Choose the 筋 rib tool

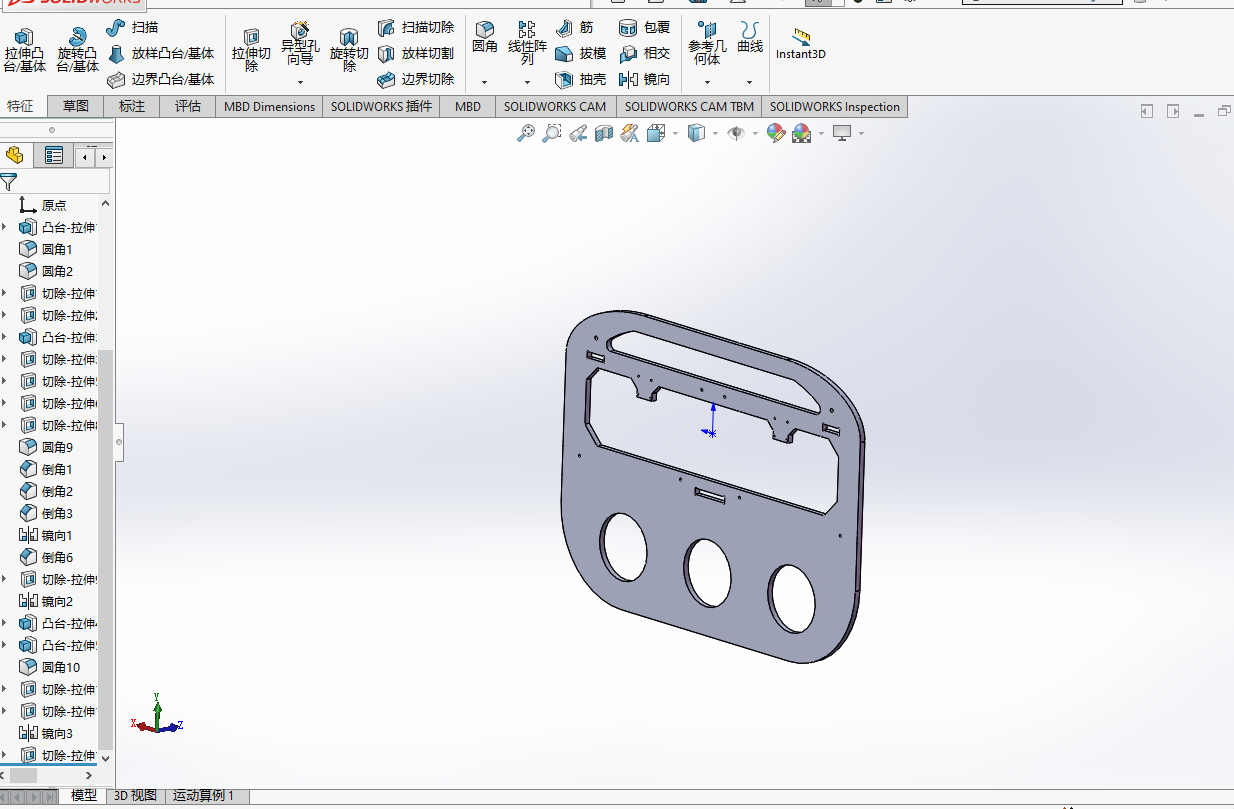point(574,27)
